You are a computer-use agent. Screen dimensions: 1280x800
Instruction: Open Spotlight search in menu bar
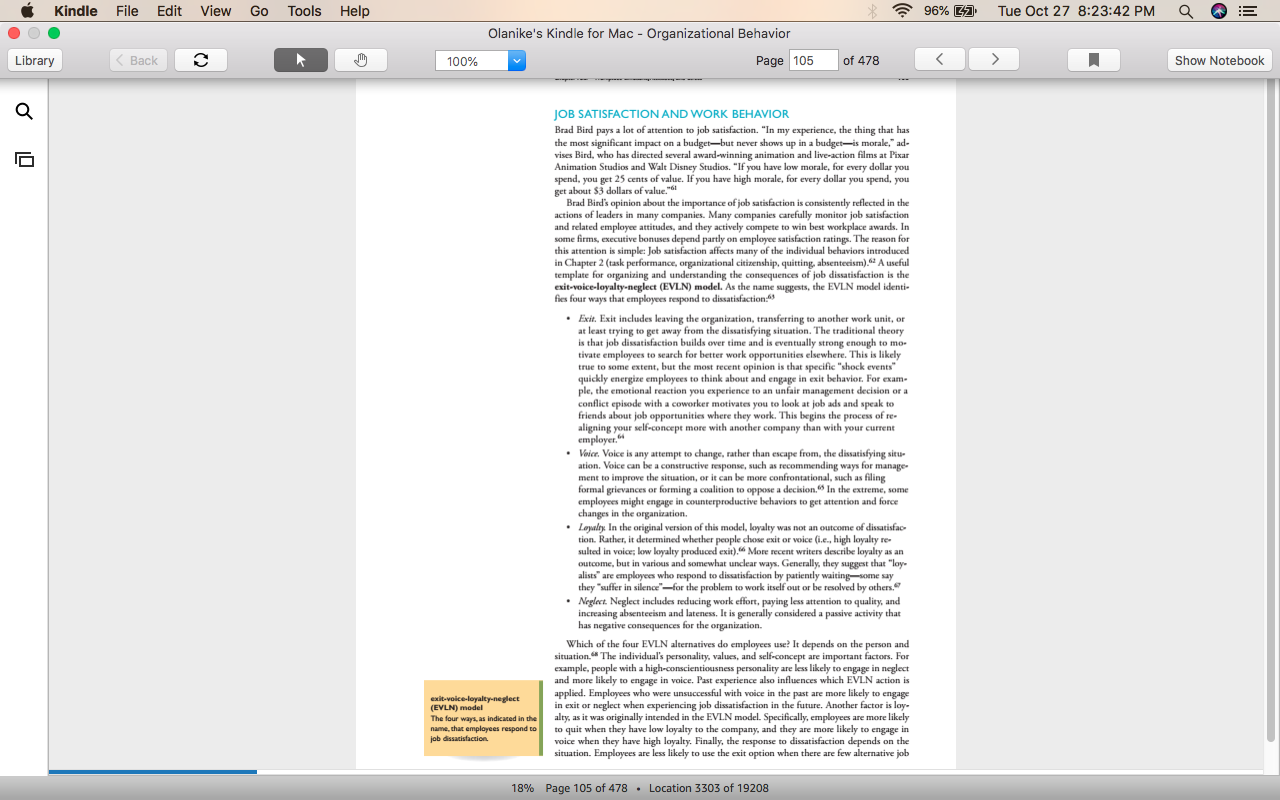(x=1186, y=11)
